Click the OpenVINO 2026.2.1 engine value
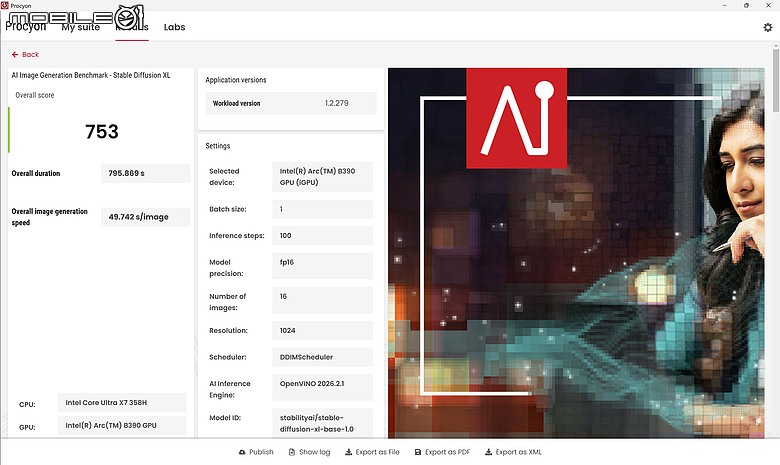780x465 pixels. pyautogui.click(x=322, y=387)
